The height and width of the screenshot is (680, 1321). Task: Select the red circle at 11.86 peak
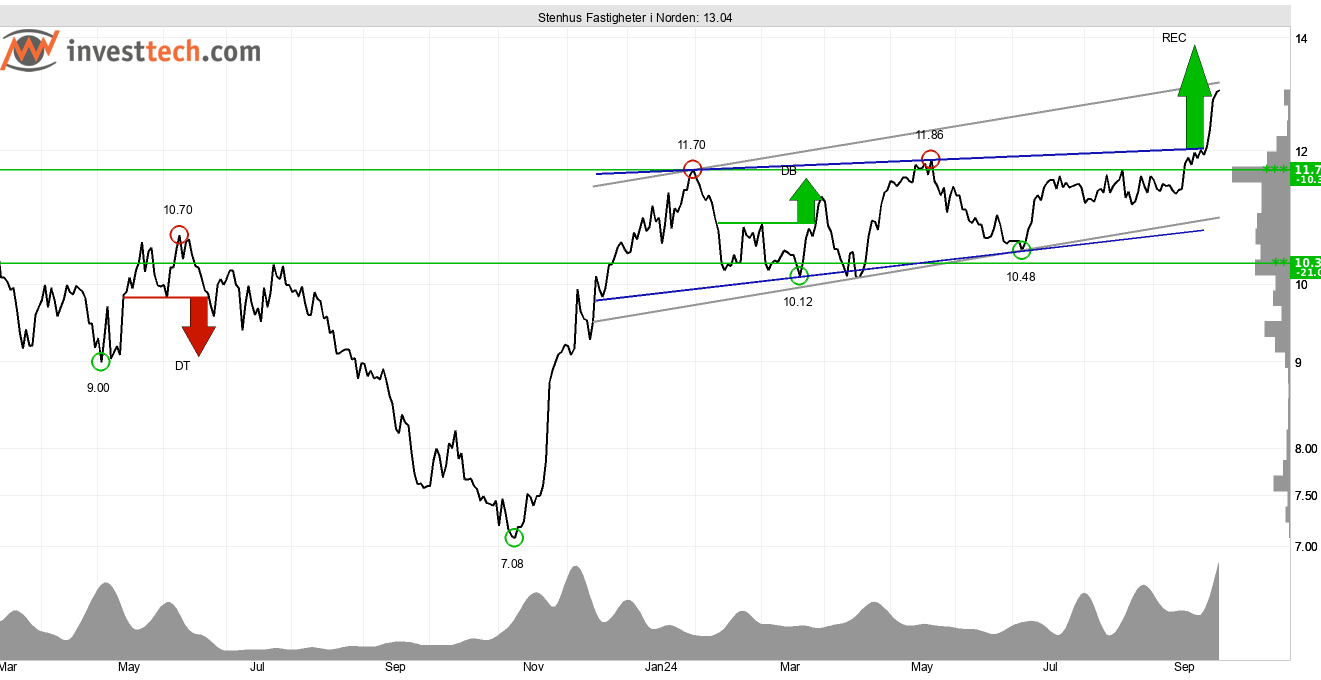coord(930,159)
